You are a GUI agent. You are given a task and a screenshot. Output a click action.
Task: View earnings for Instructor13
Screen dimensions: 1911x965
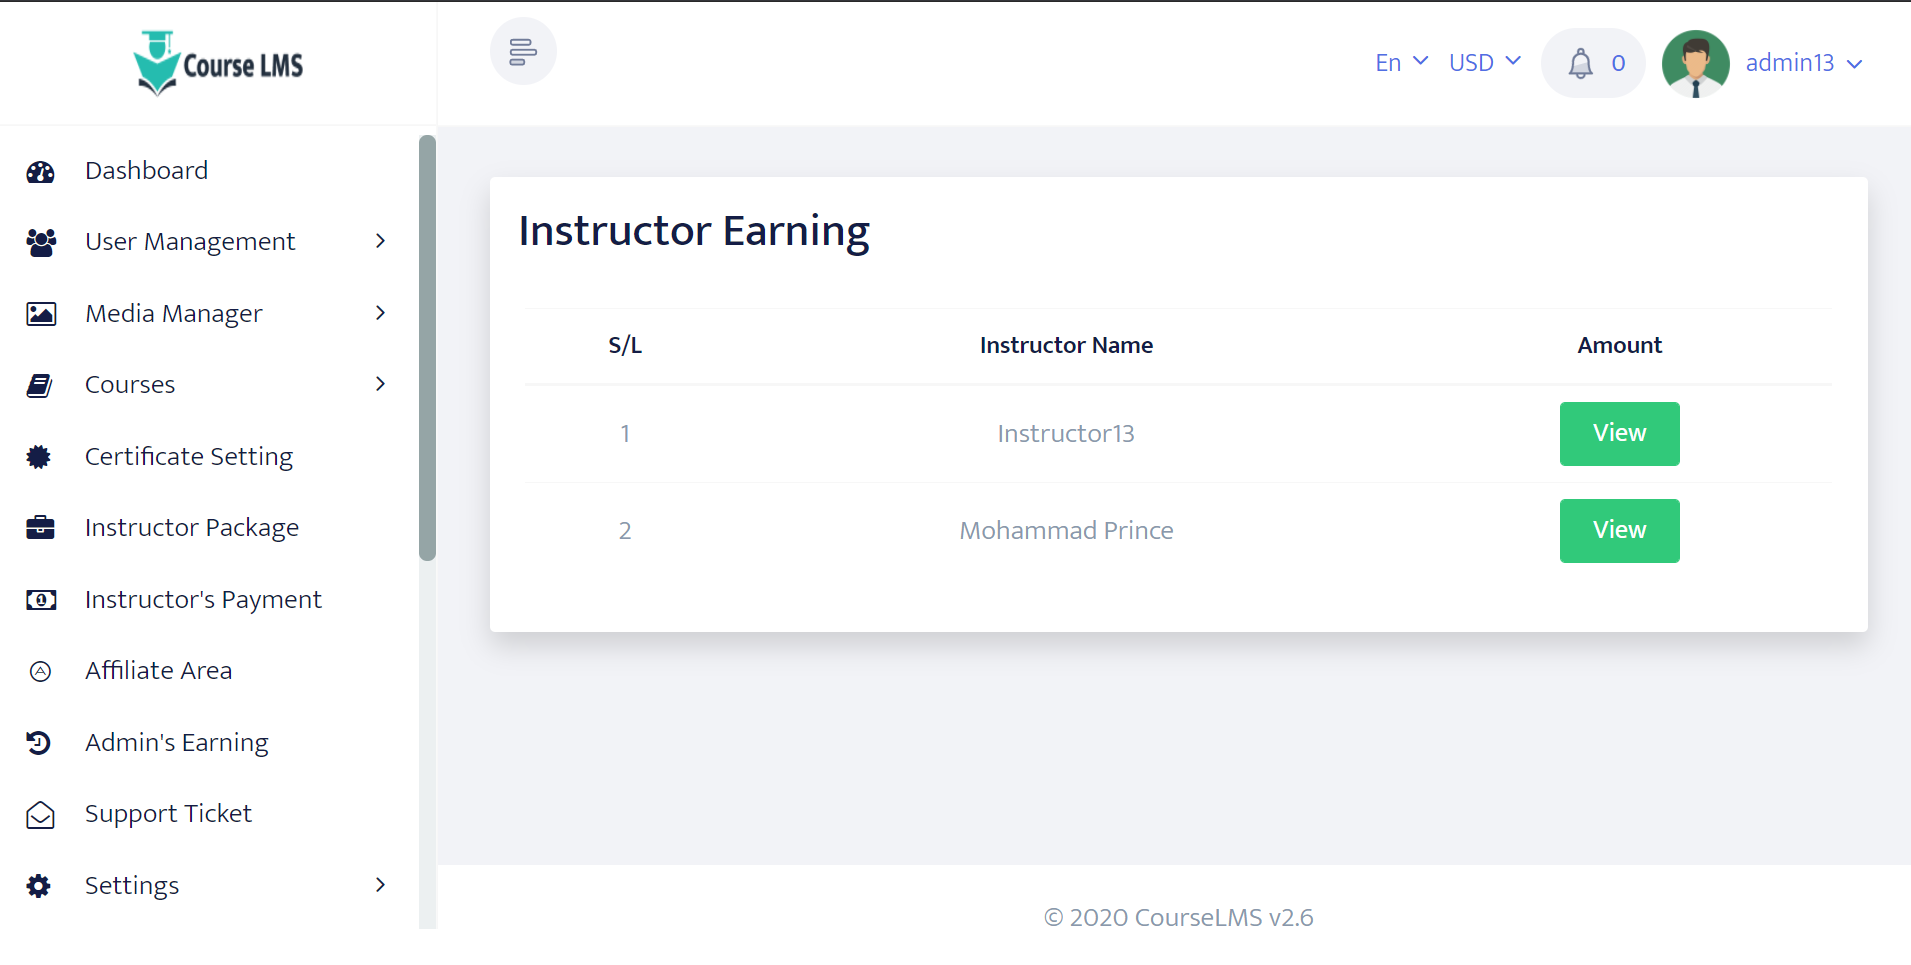pos(1618,433)
